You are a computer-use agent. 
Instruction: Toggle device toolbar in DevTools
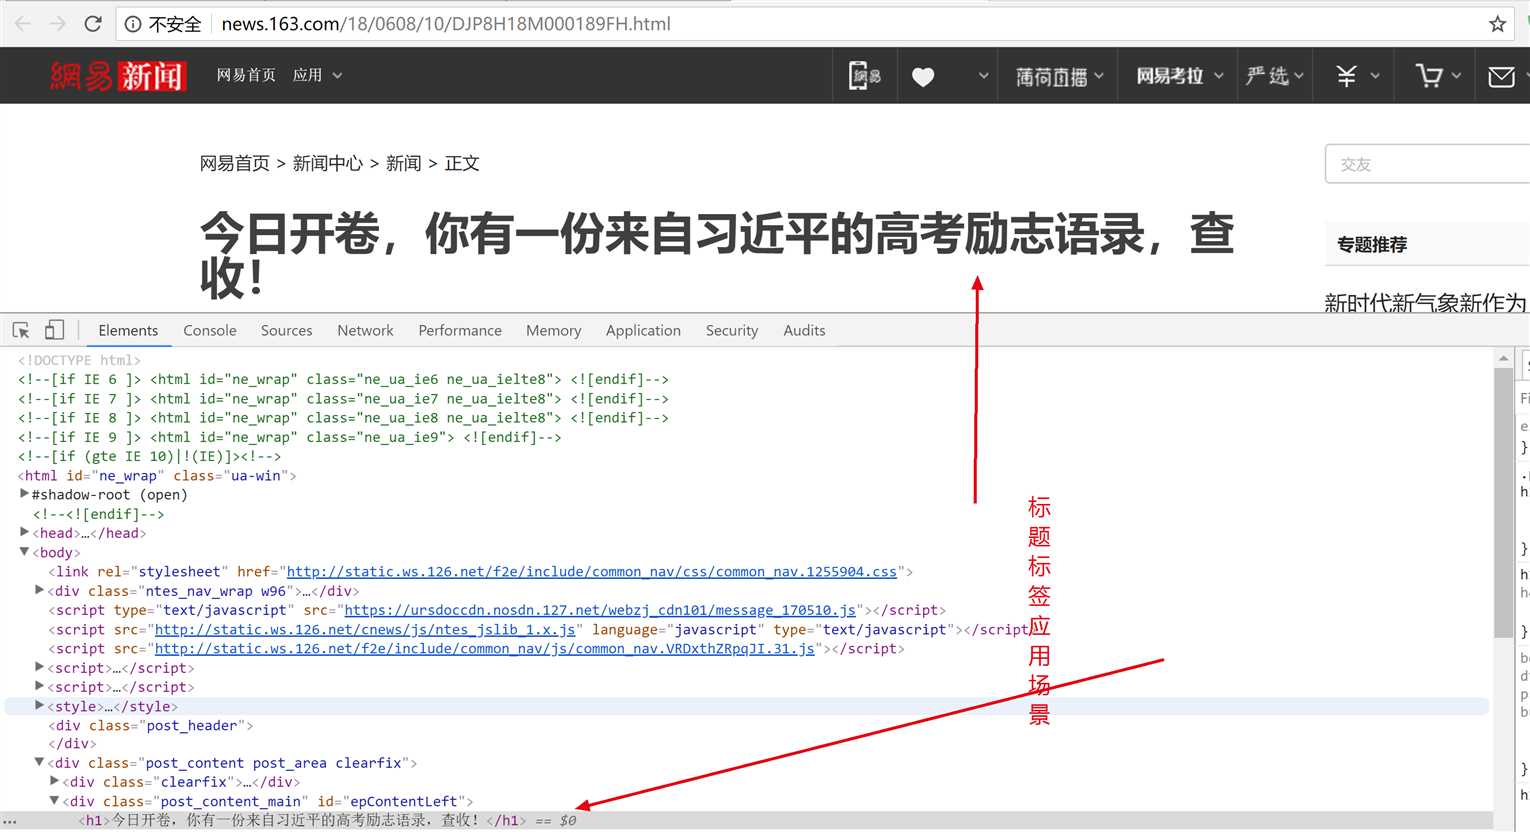(x=54, y=330)
